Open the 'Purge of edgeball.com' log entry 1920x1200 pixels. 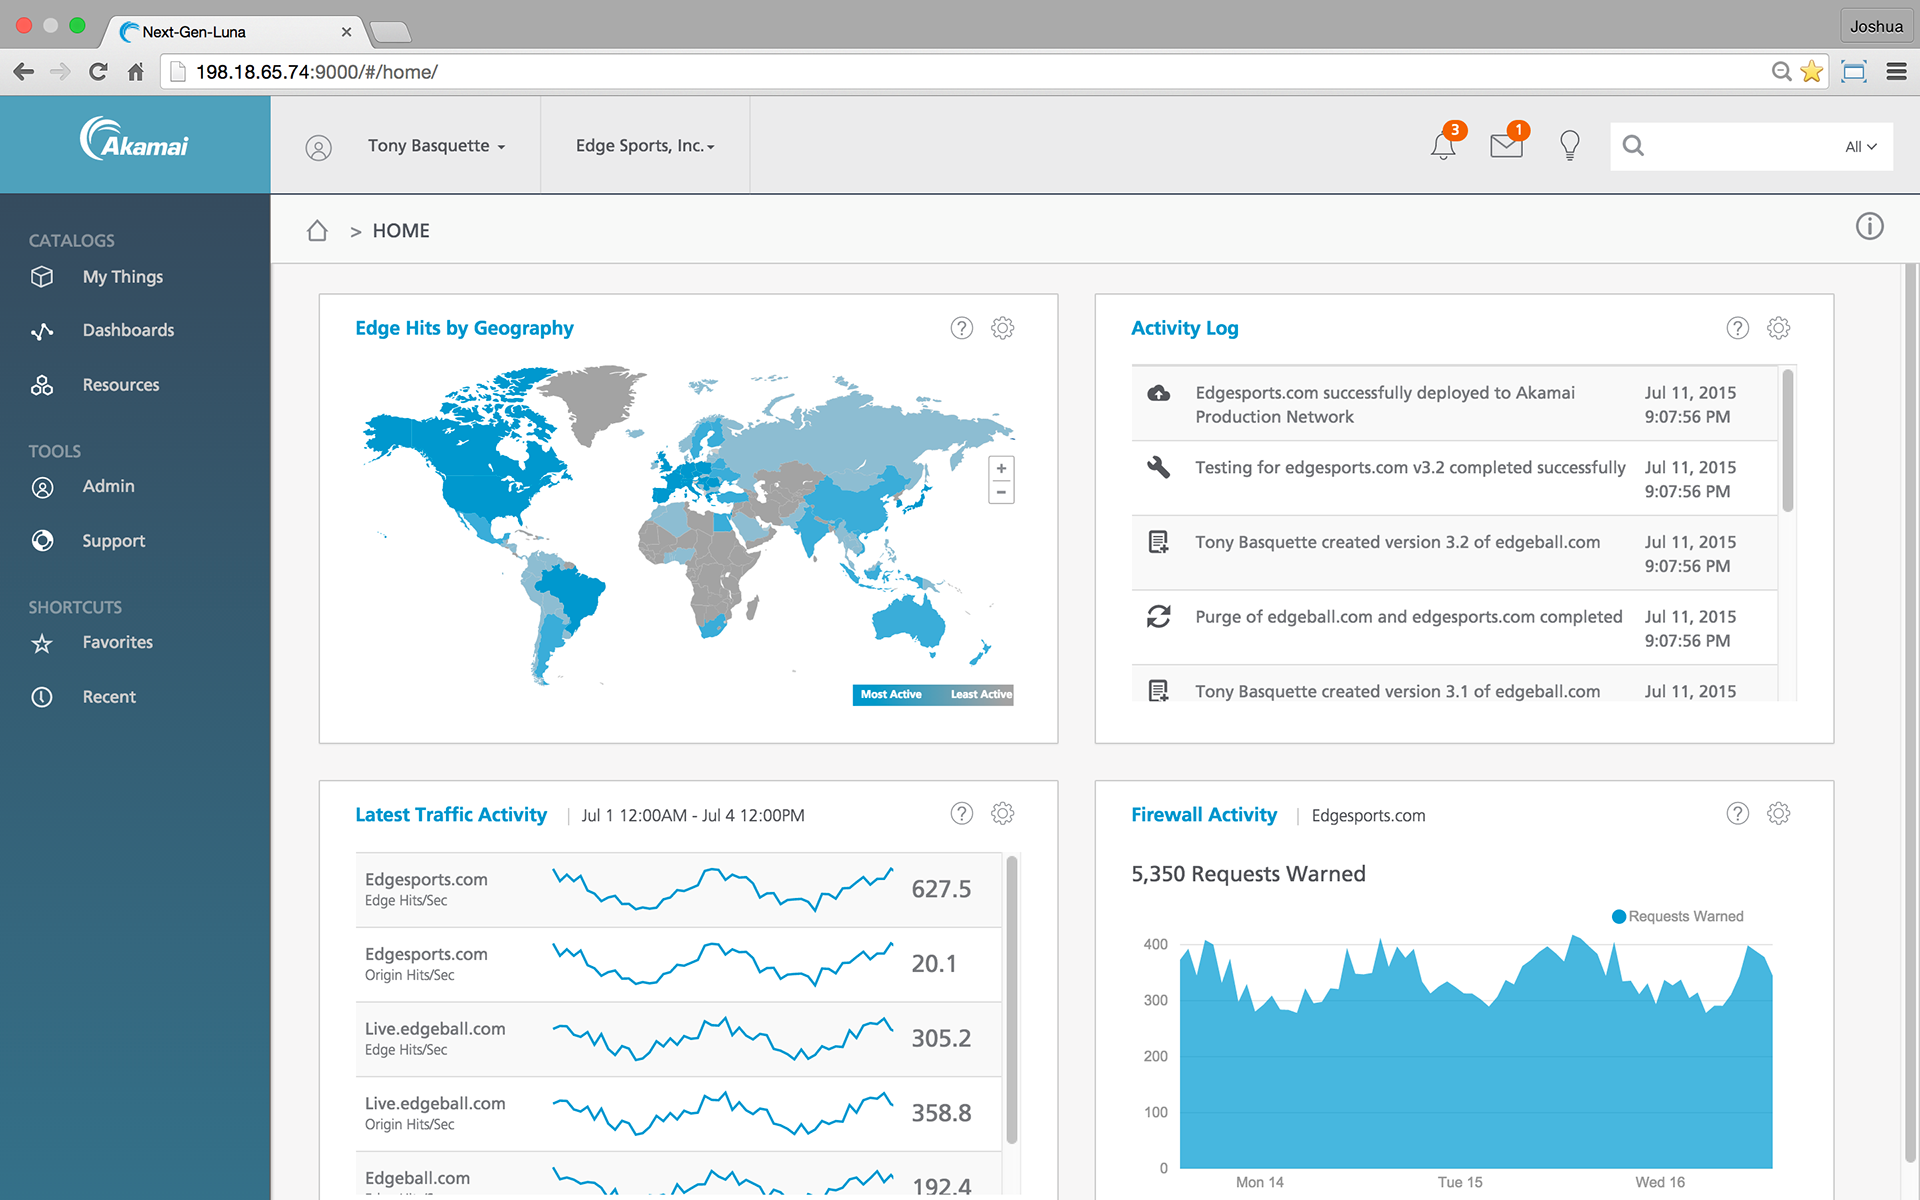coord(1454,628)
